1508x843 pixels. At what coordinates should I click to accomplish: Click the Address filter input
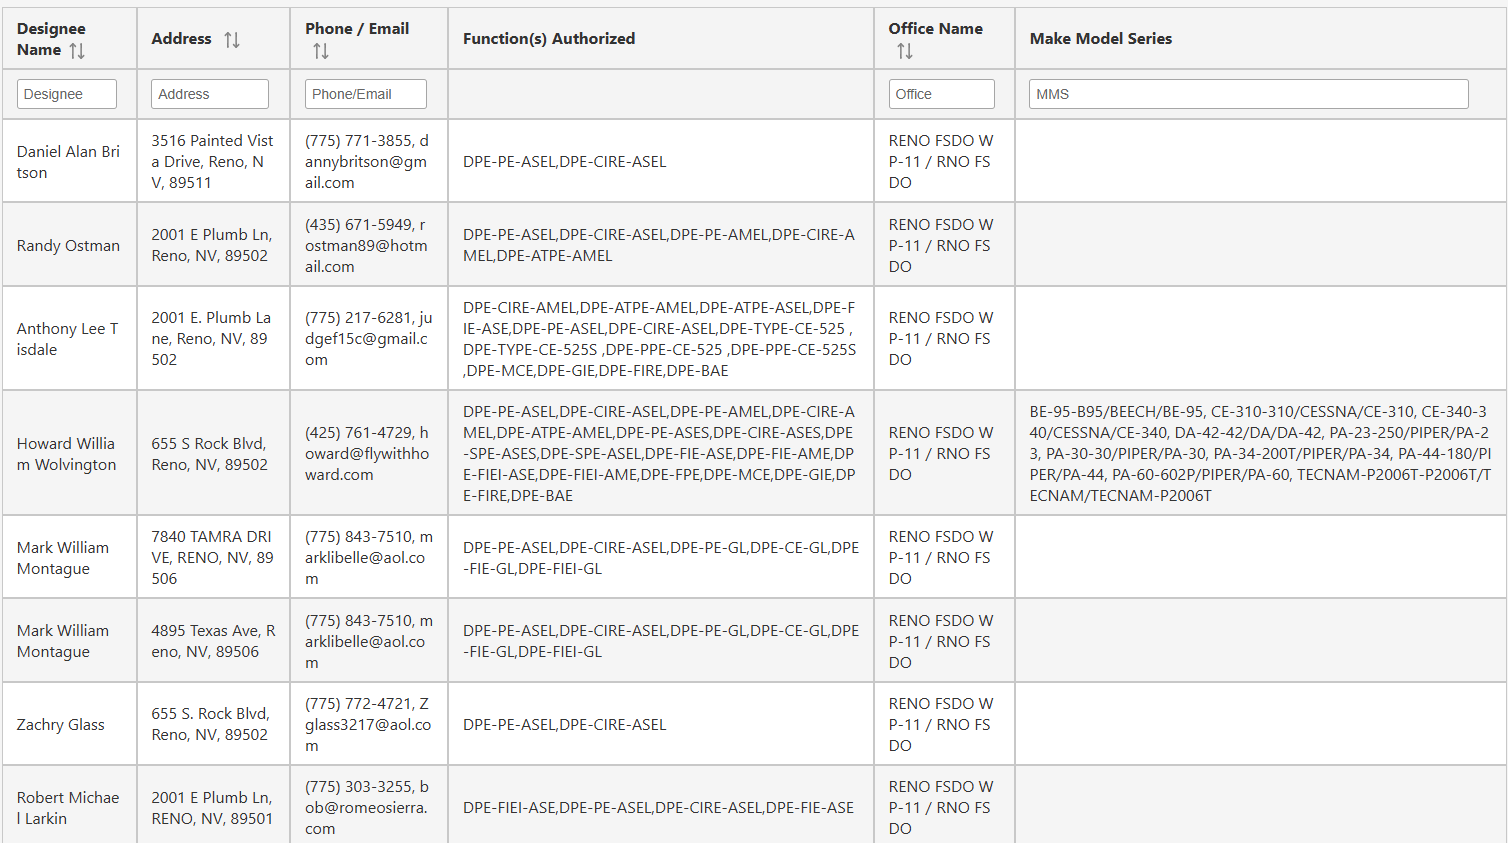(210, 94)
